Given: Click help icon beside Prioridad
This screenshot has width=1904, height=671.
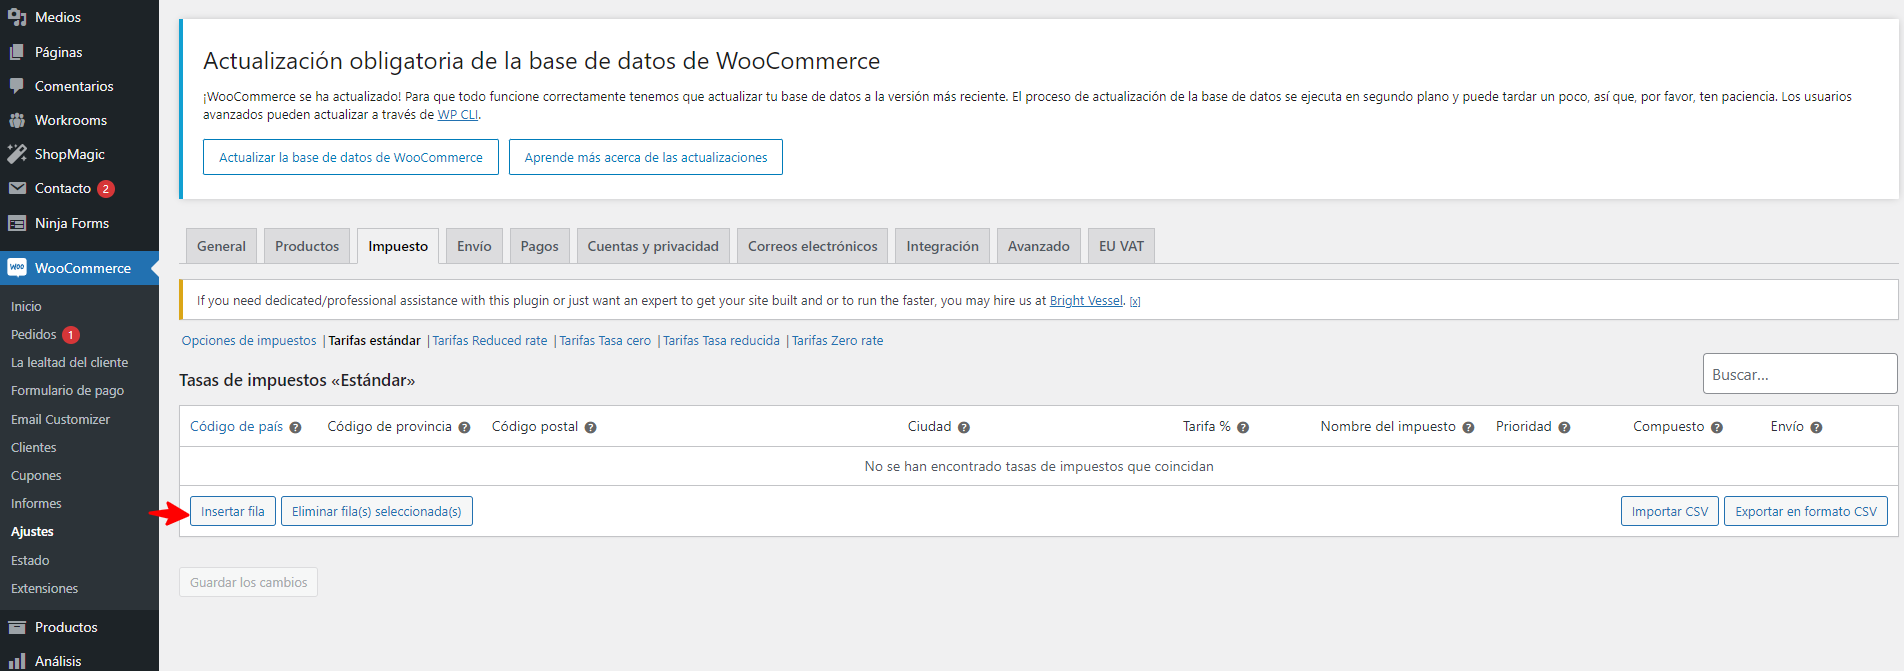Looking at the screenshot, I should 1564,427.
